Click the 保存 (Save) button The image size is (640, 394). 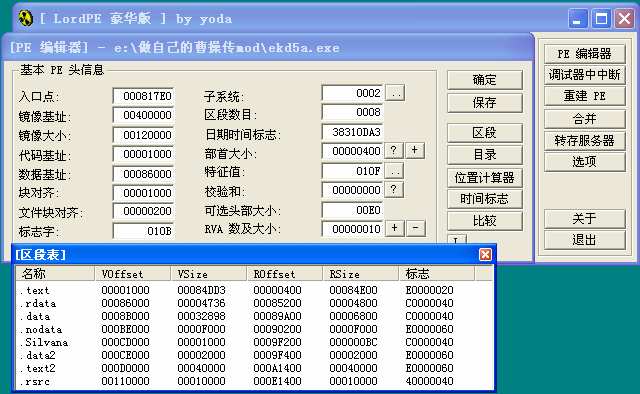click(x=484, y=102)
